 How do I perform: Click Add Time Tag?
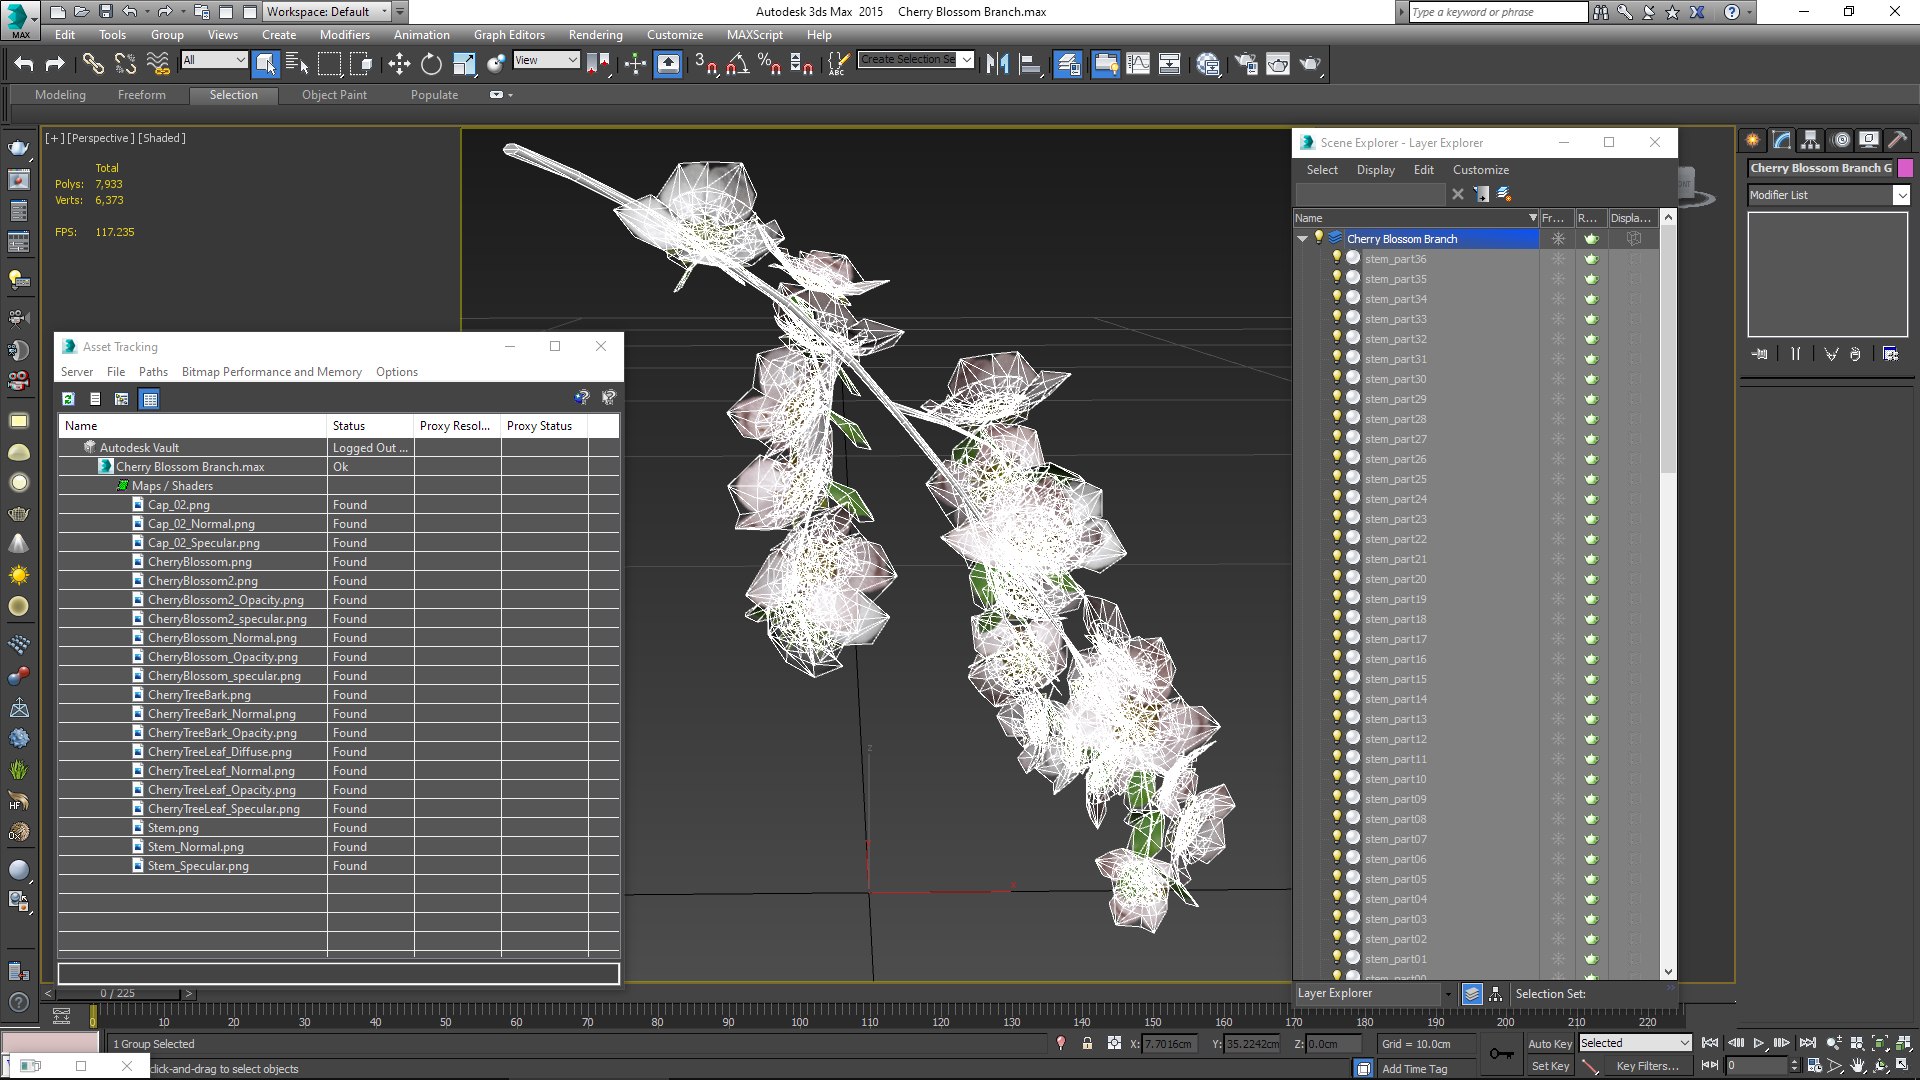1414,1069
